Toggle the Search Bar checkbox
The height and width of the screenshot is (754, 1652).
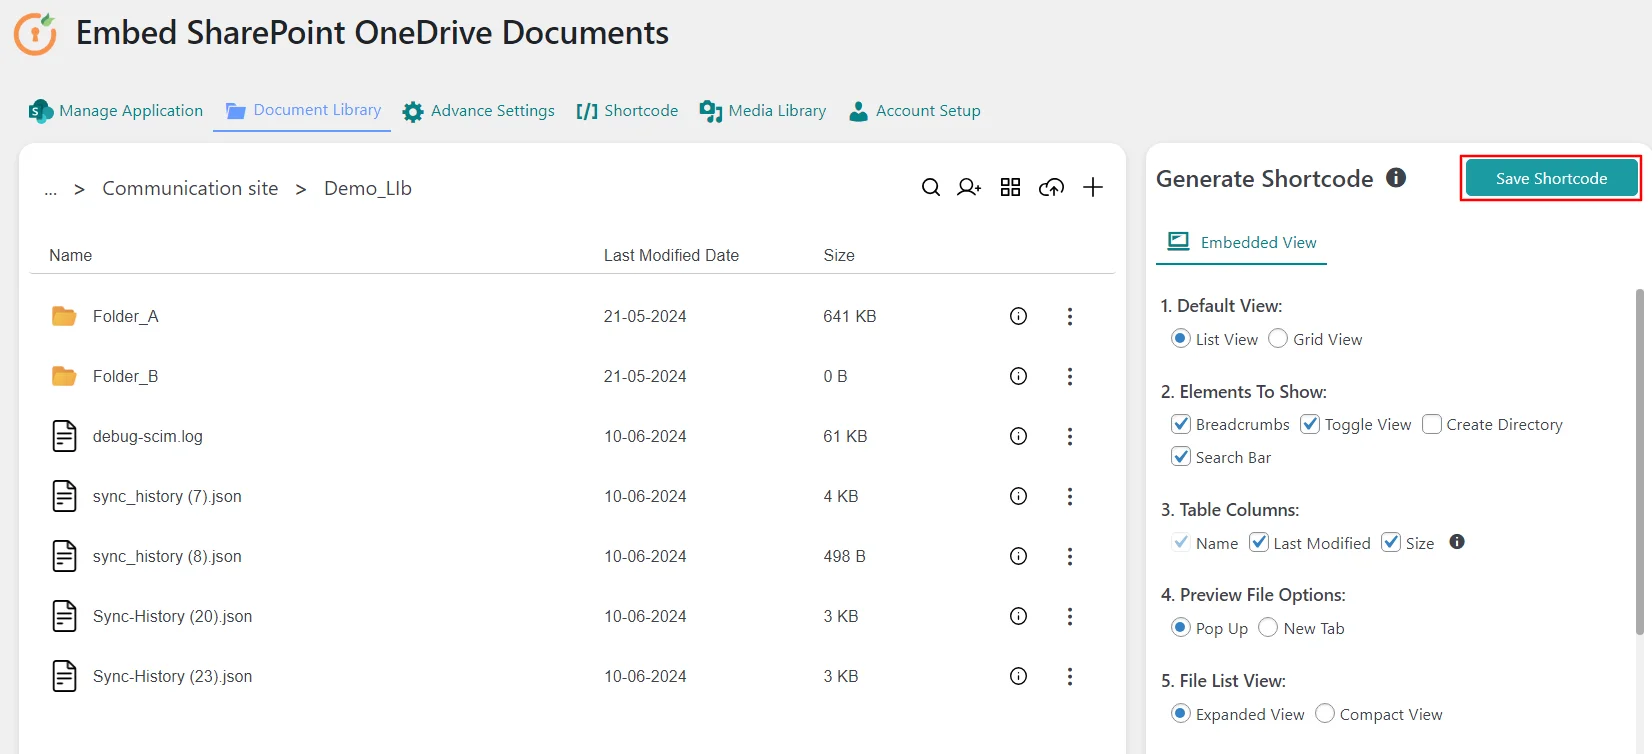coord(1181,456)
